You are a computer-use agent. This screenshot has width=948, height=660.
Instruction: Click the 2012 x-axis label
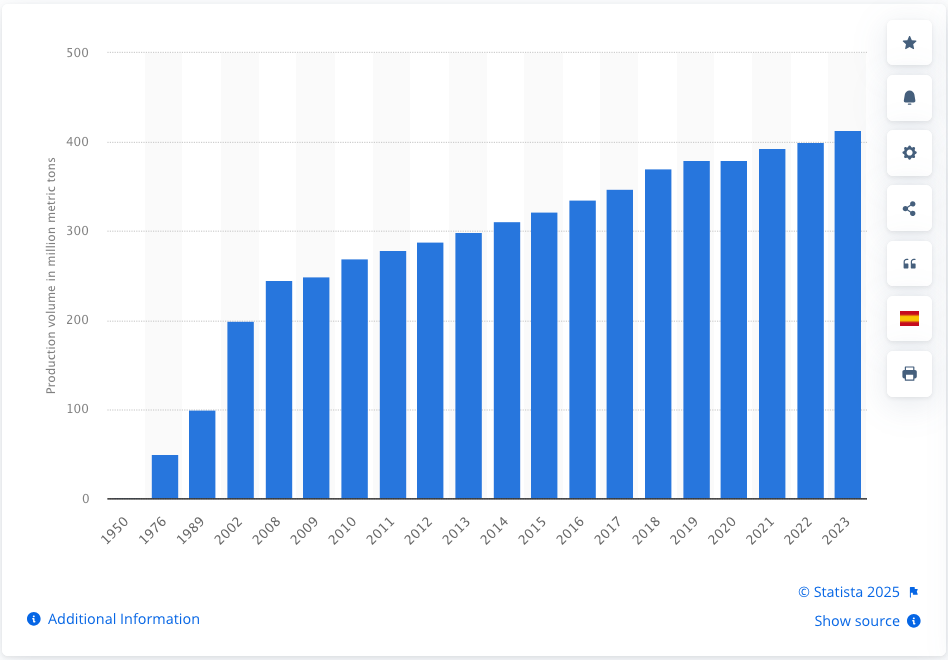[418, 530]
